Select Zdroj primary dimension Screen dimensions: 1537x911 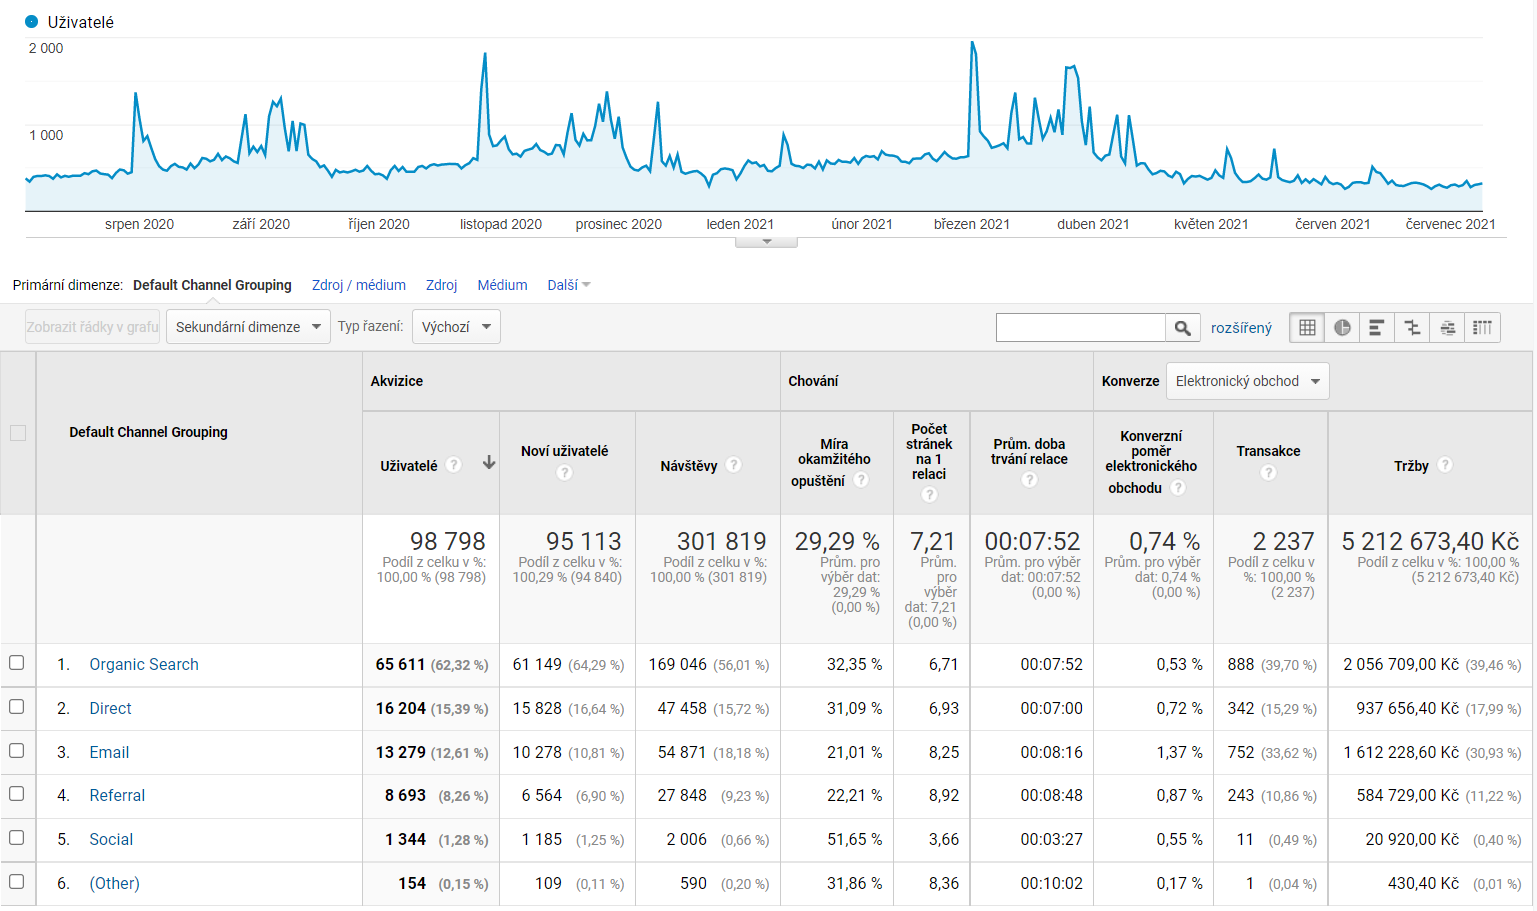tap(441, 285)
